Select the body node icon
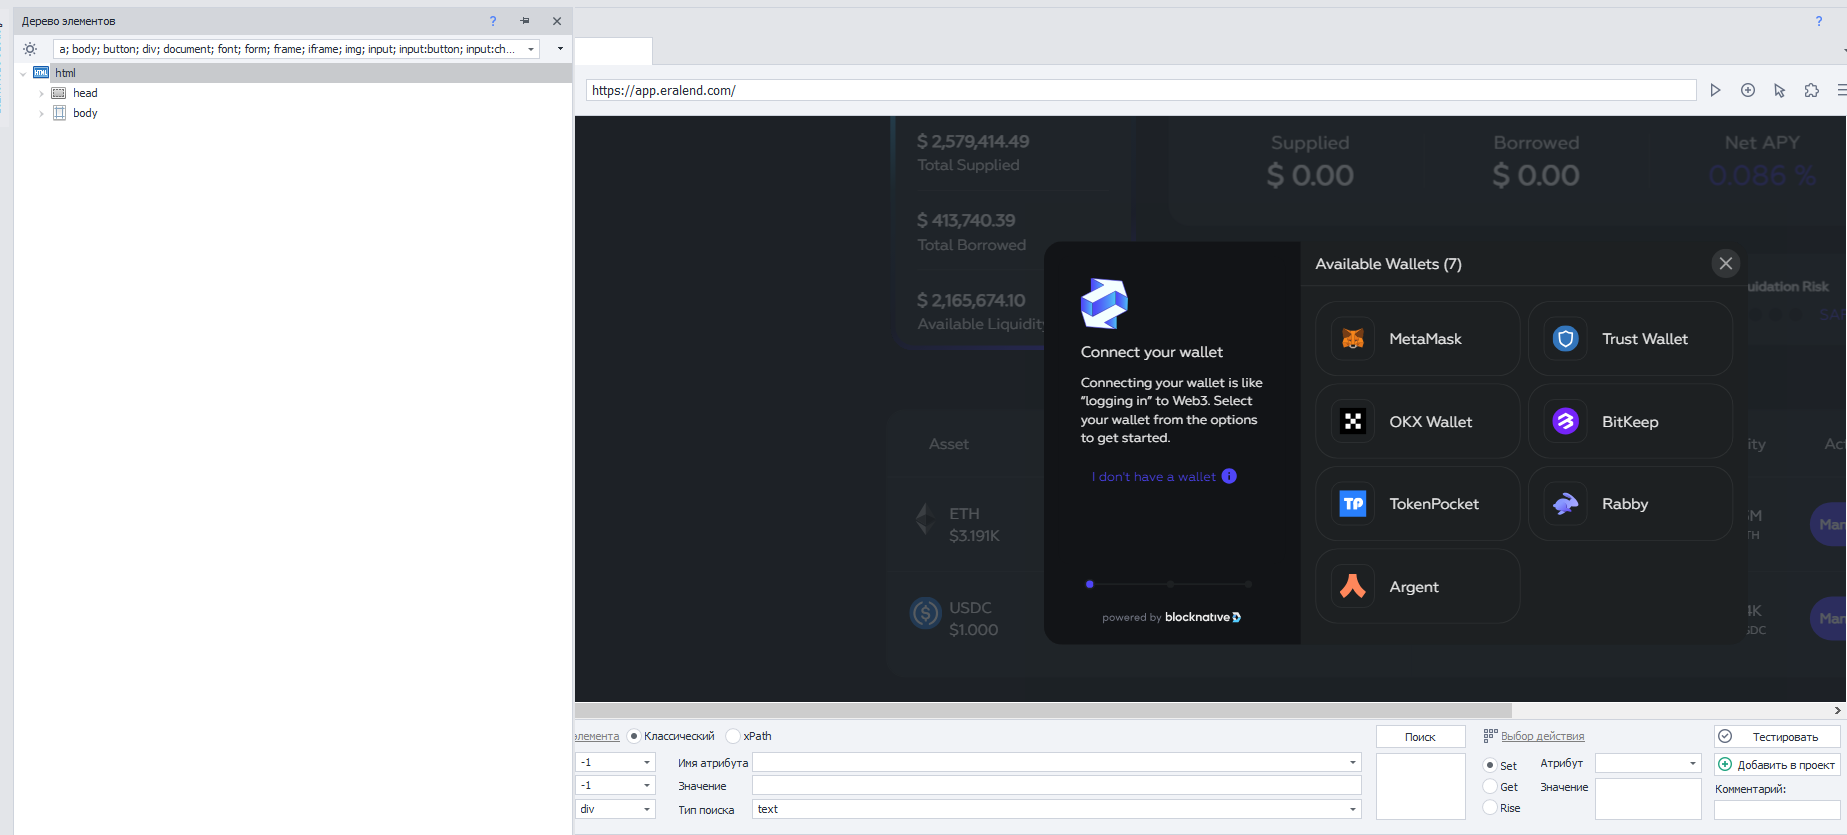The height and width of the screenshot is (835, 1847). pos(59,113)
